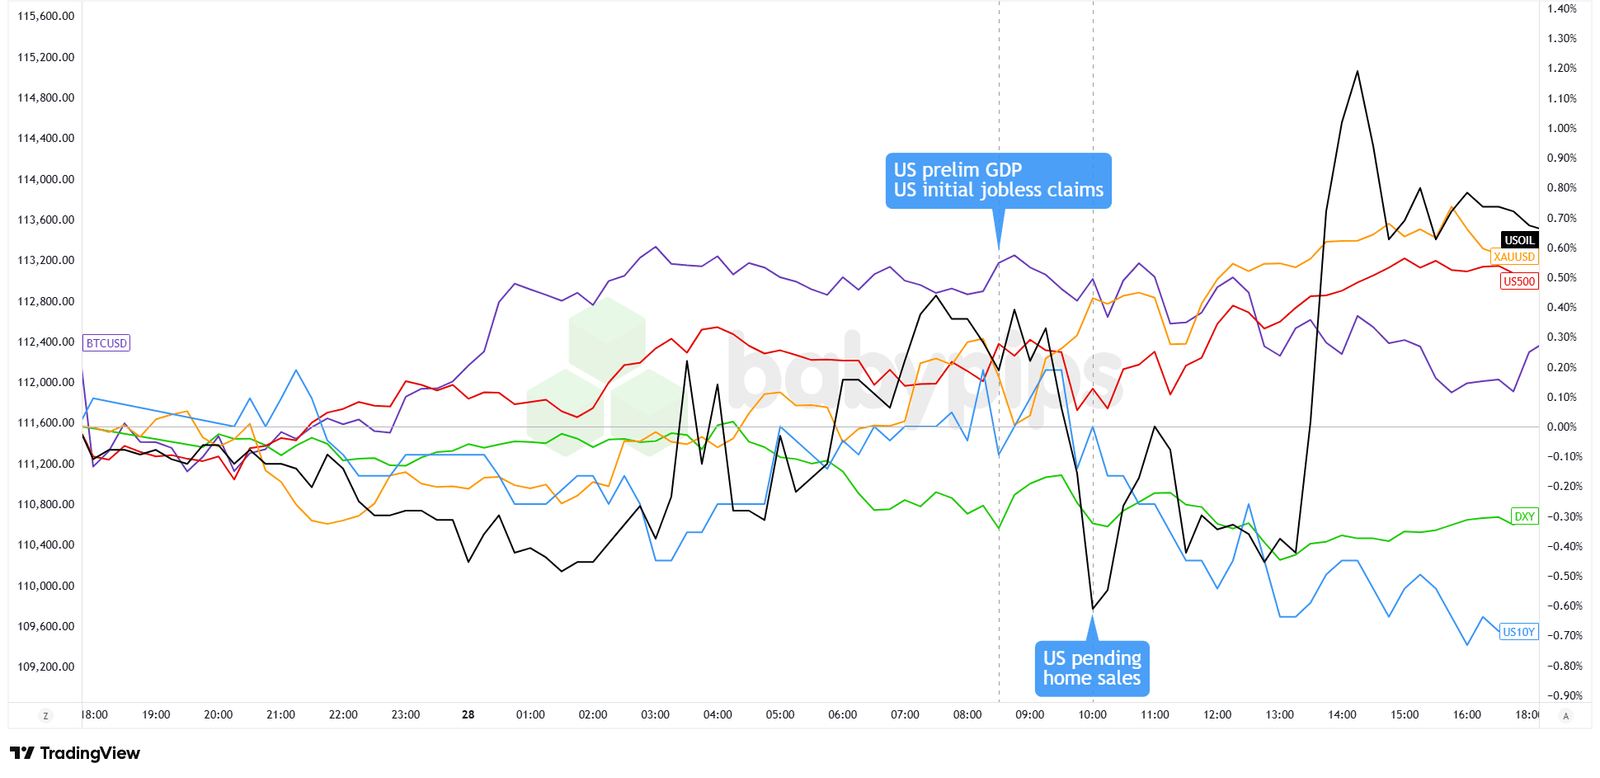Click the US500 series label

(x=1519, y=281)
